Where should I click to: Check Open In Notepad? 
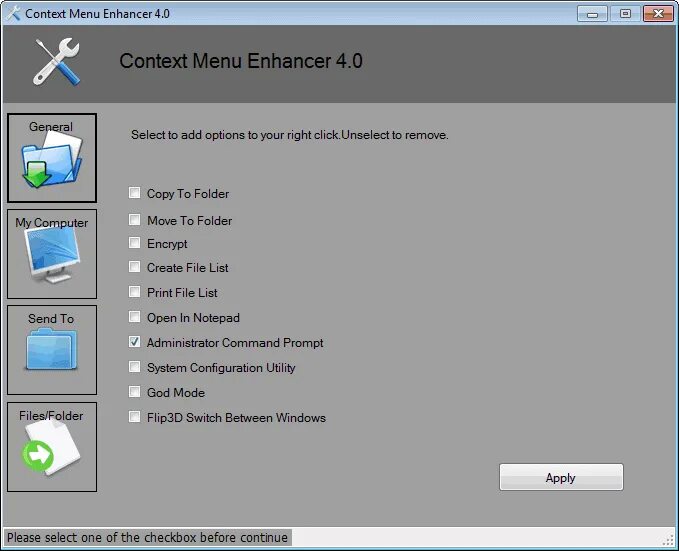(x=135, y=317)
